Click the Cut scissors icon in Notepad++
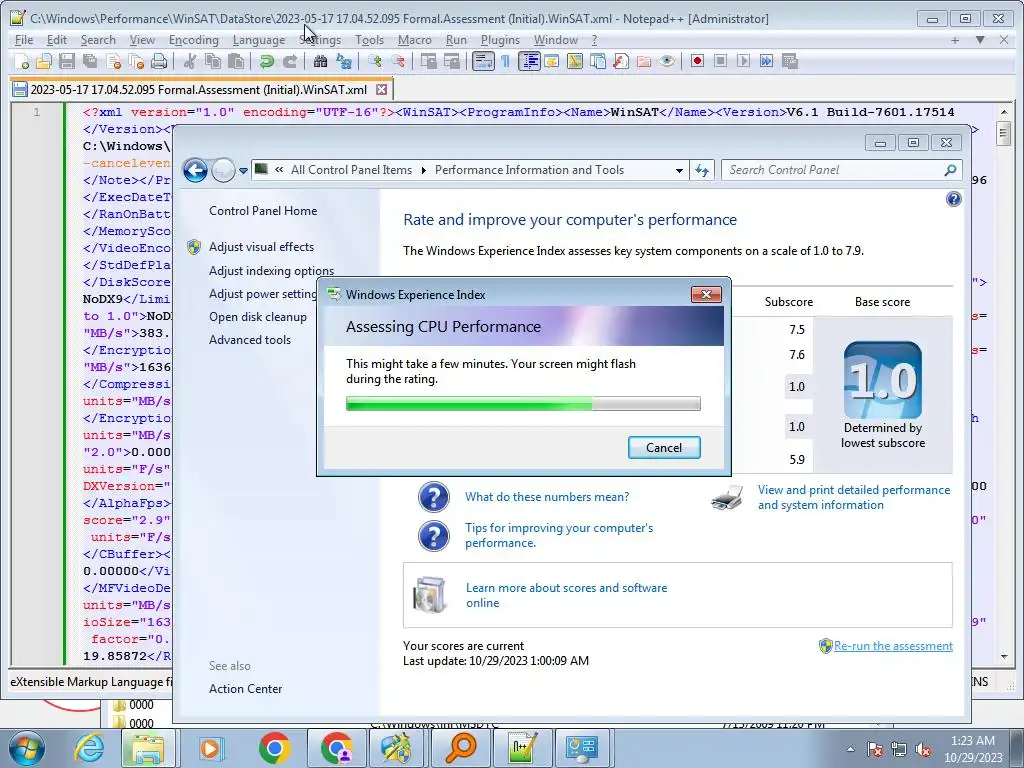 point(190,61)
